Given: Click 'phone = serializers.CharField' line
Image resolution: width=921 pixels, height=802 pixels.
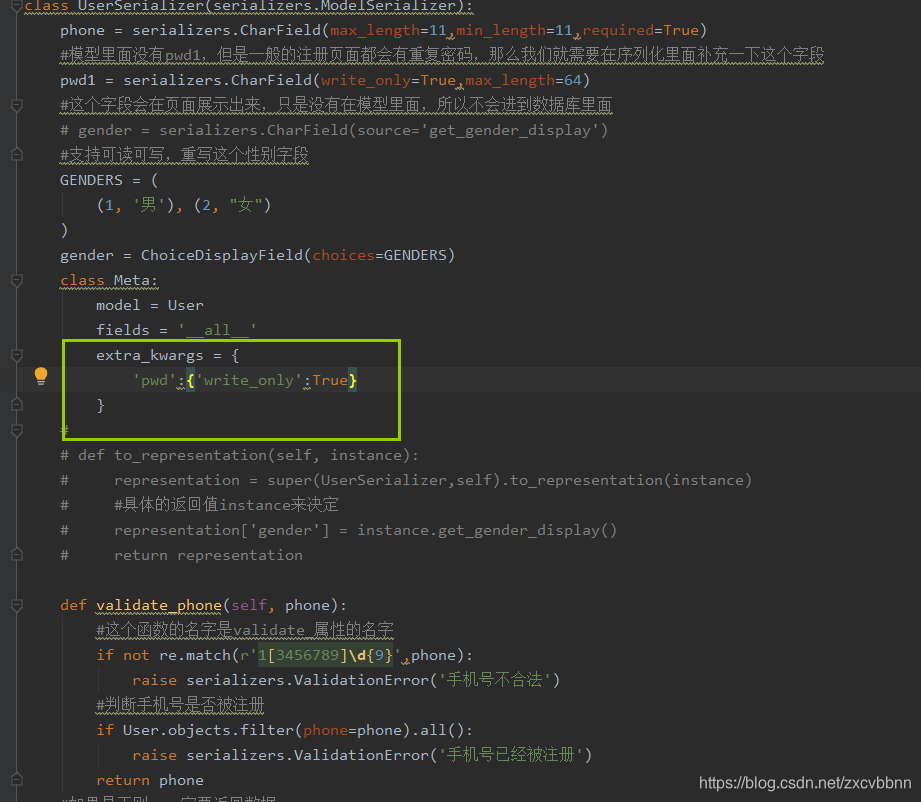Looking at the screenshot, I should pyautogui.click(x=383, y=31).
